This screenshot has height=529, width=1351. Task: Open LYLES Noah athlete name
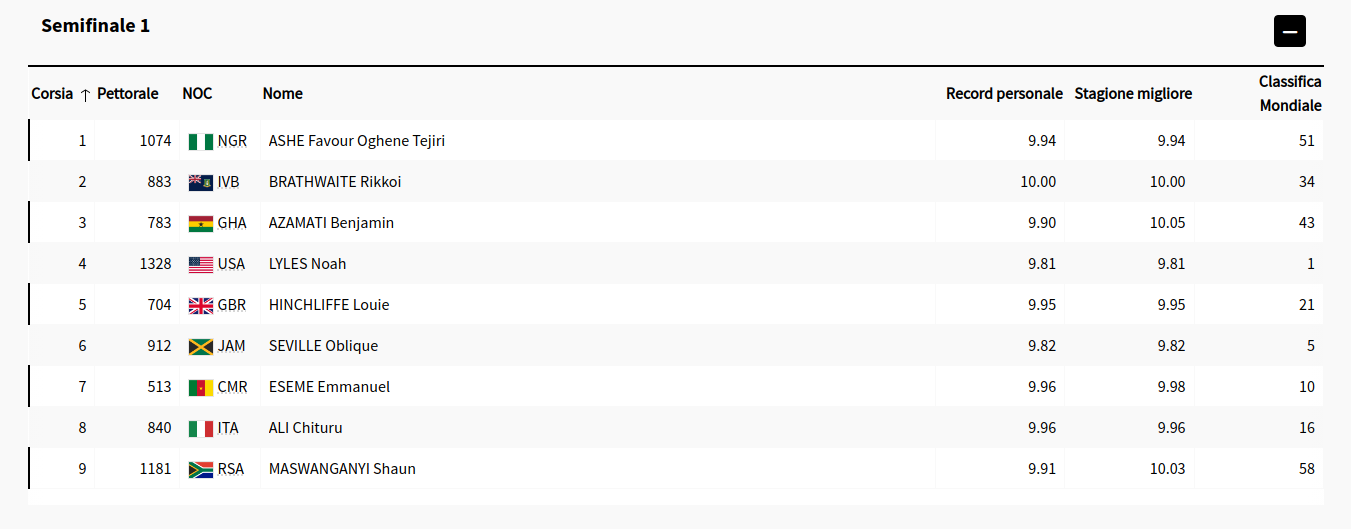(308, 264)
